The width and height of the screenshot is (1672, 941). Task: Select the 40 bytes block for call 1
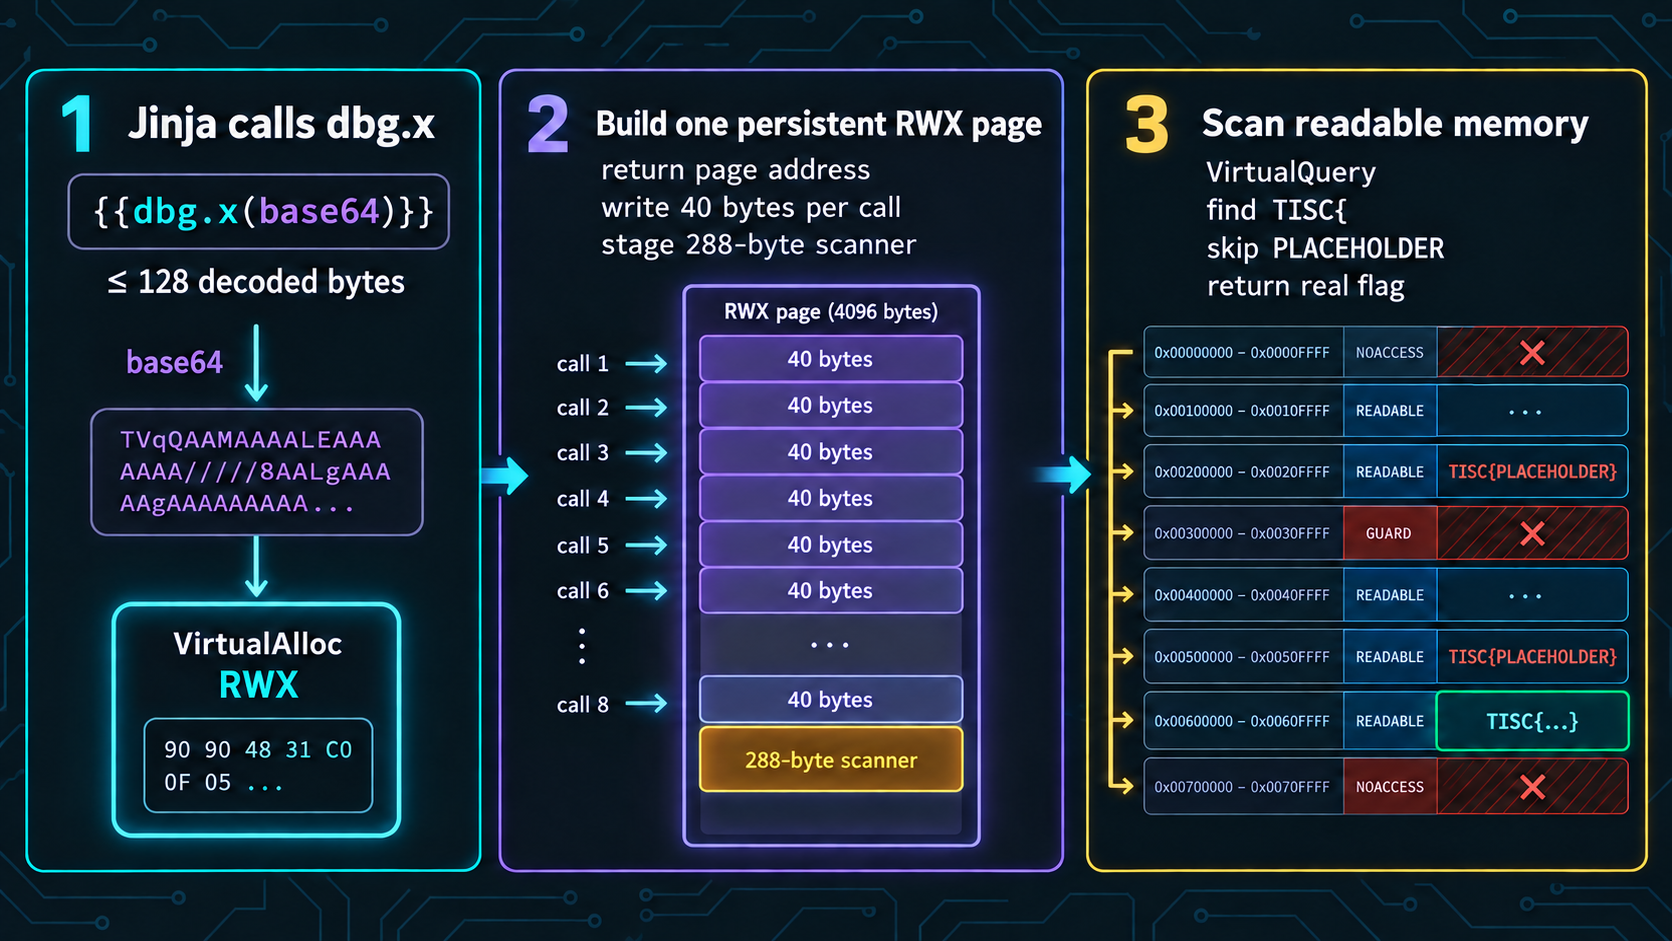coord(831,359)
